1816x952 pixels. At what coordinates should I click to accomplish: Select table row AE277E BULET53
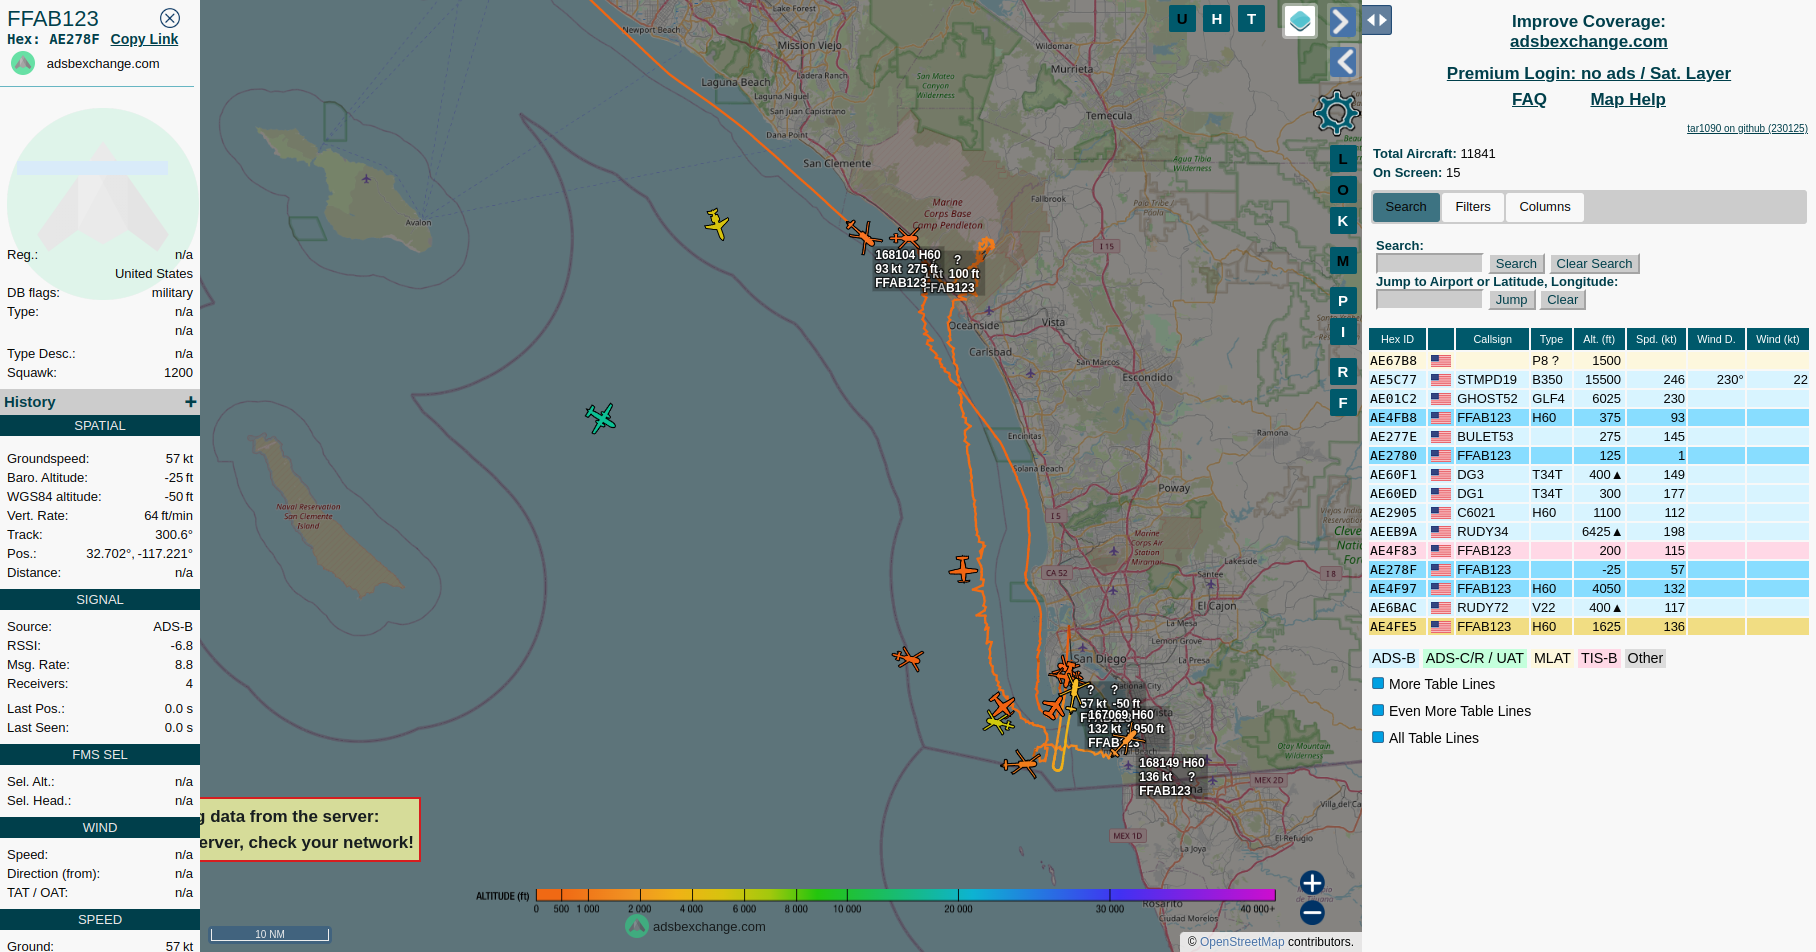tap(1588, 437)
